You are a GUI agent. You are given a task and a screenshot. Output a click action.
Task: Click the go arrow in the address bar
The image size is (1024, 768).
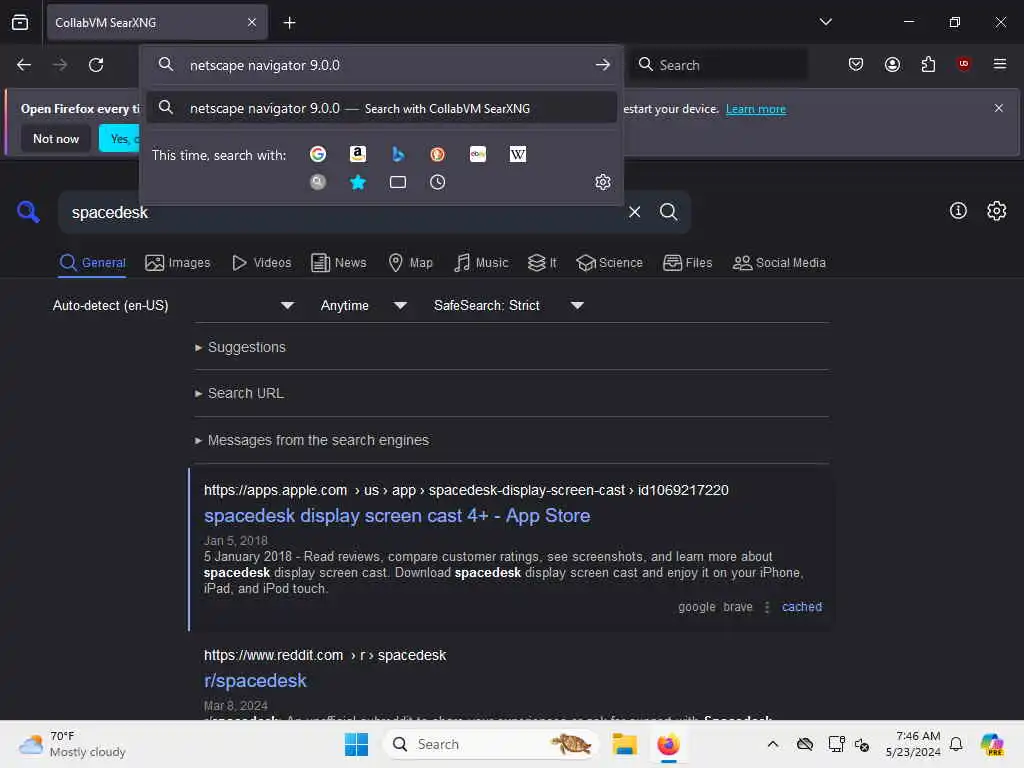[603, 65]
